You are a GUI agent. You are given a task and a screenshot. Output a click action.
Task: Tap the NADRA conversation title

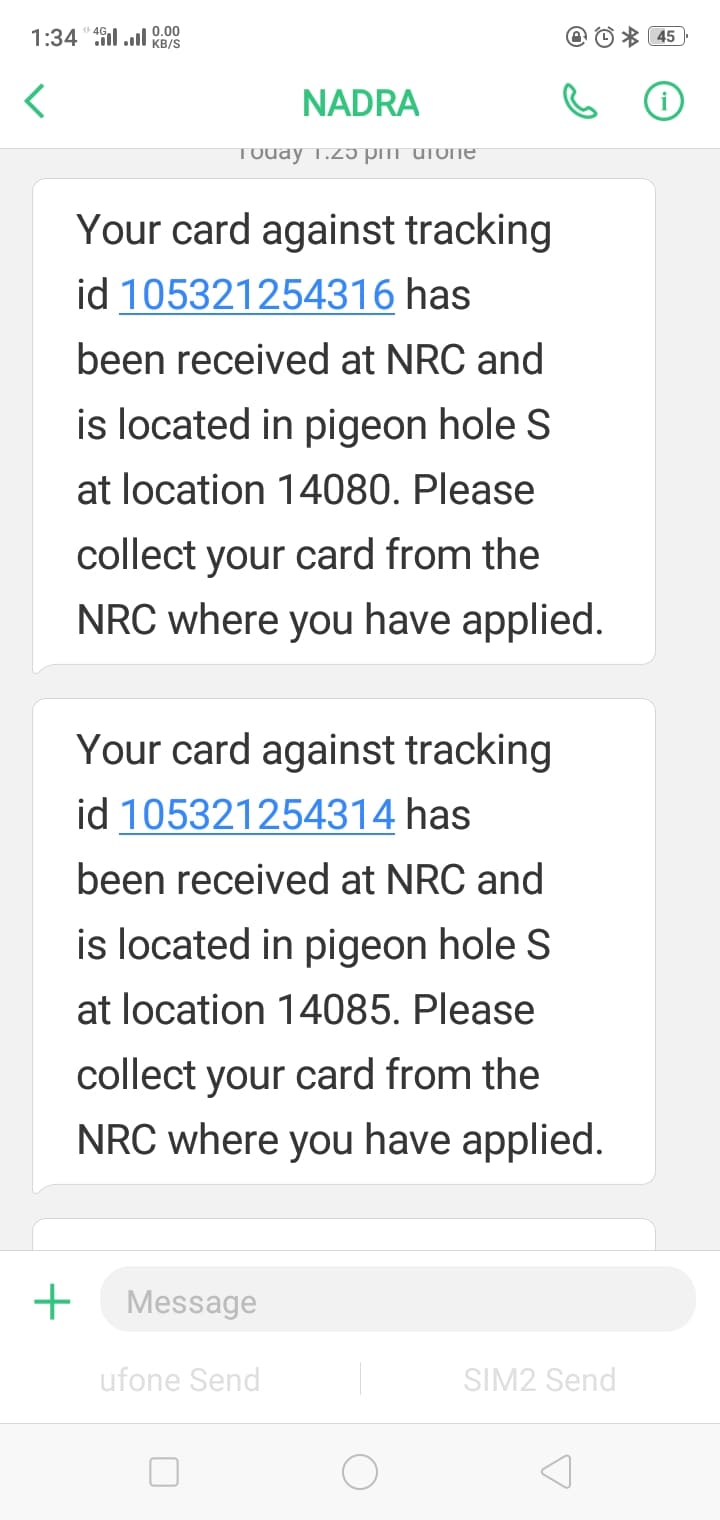pyautogui.click(x=360, y=103)
